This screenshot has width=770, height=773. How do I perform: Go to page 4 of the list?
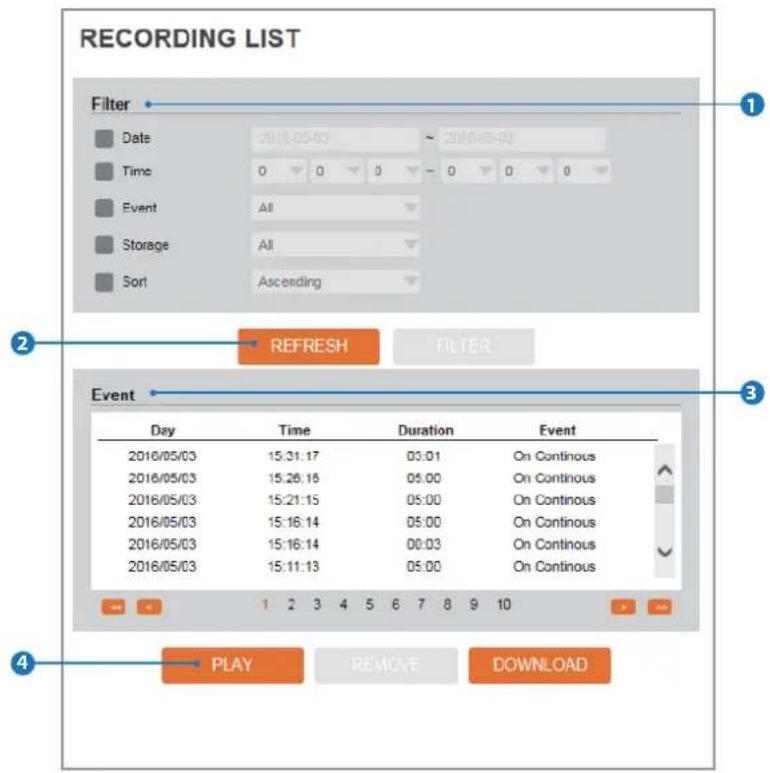[344, 604]
